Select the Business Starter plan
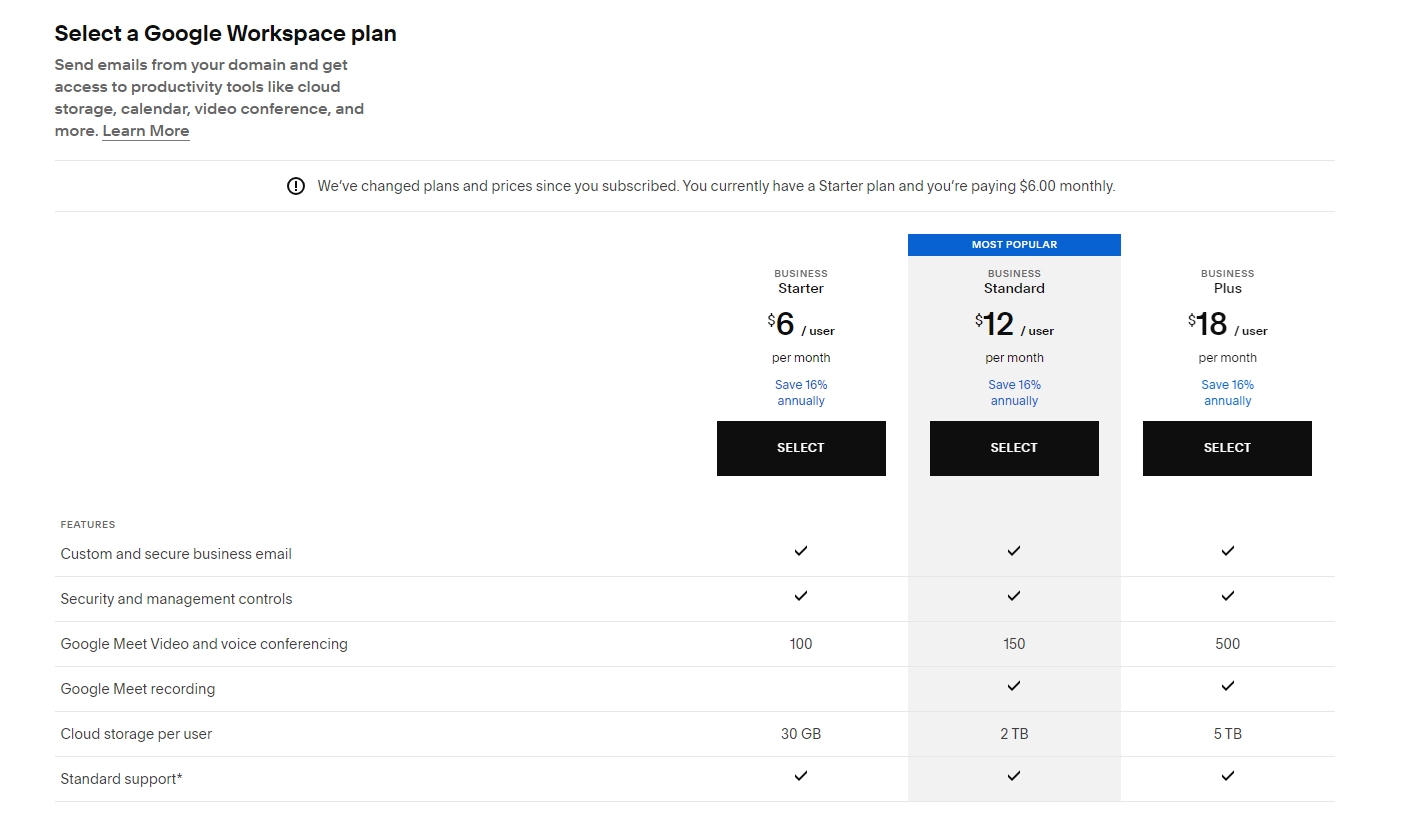This screenshot has width=1409, height=824. [801, 448]
